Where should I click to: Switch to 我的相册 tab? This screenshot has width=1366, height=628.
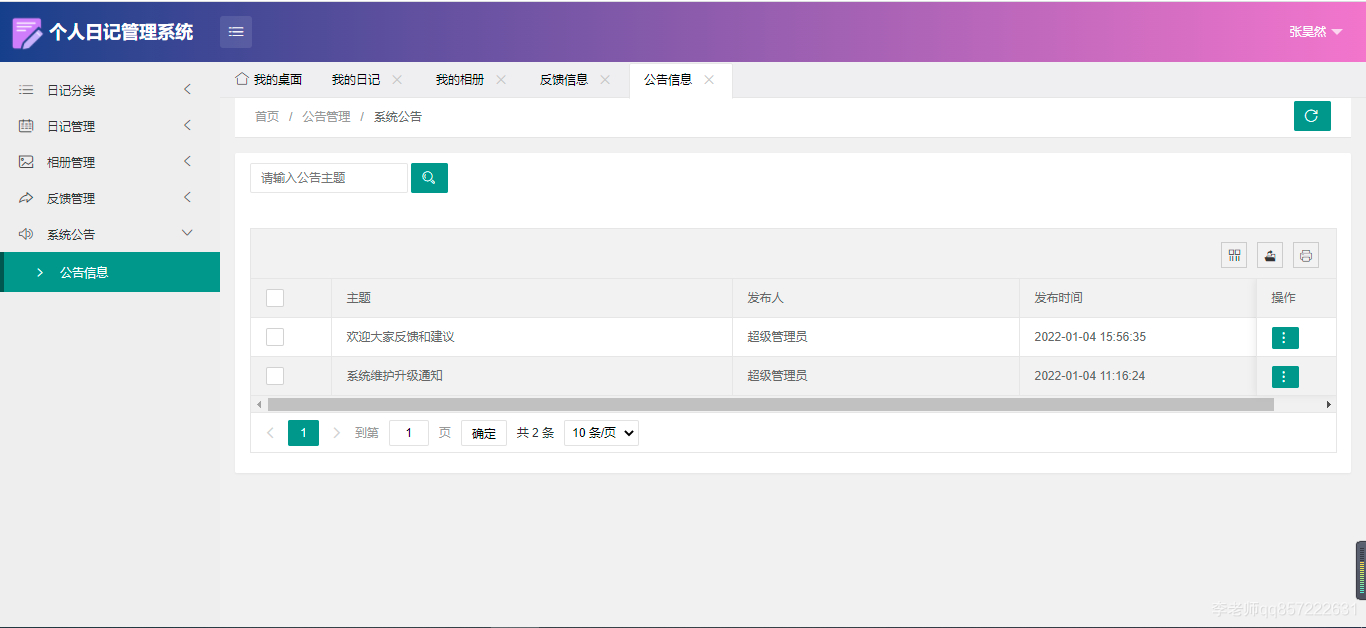460,80
